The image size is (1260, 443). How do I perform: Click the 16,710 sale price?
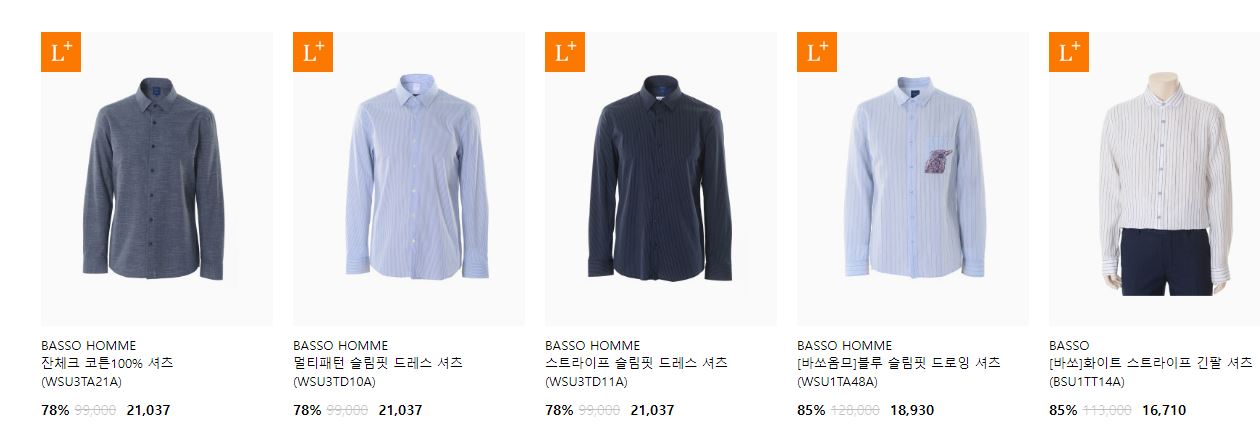[1164, 410]
